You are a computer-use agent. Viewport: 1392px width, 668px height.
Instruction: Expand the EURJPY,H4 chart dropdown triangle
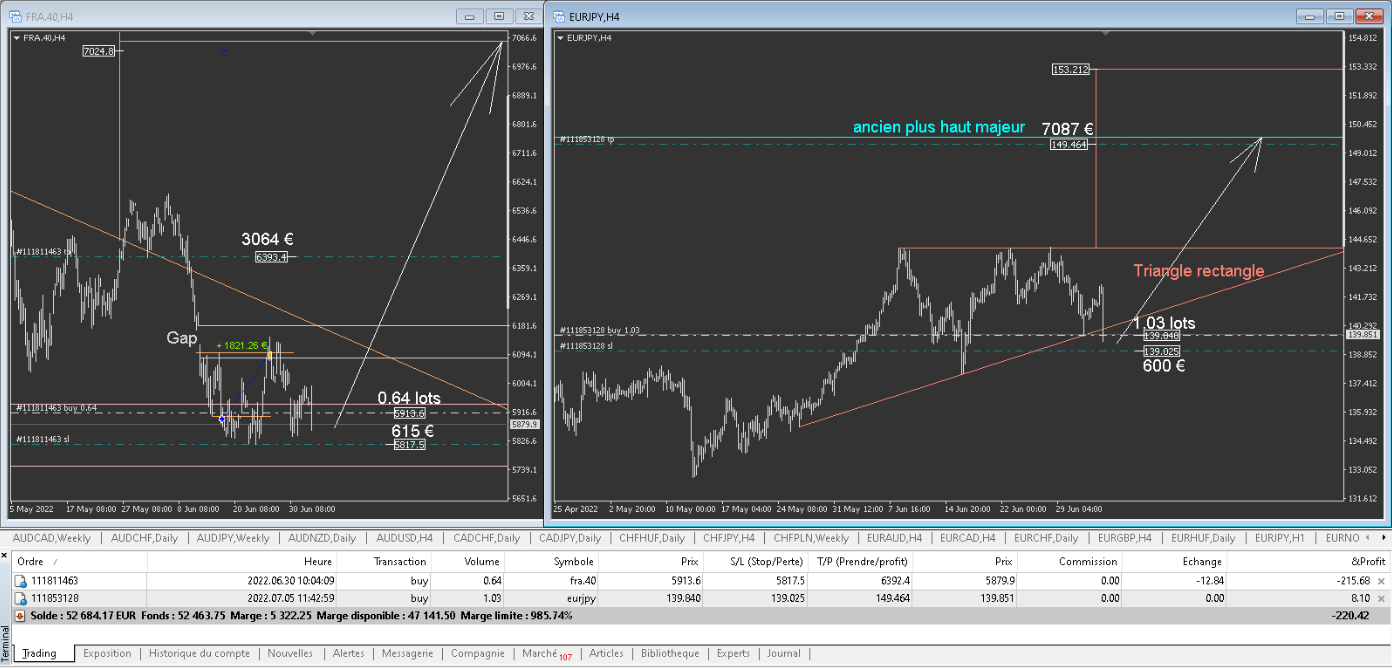[x=560, y=38]
